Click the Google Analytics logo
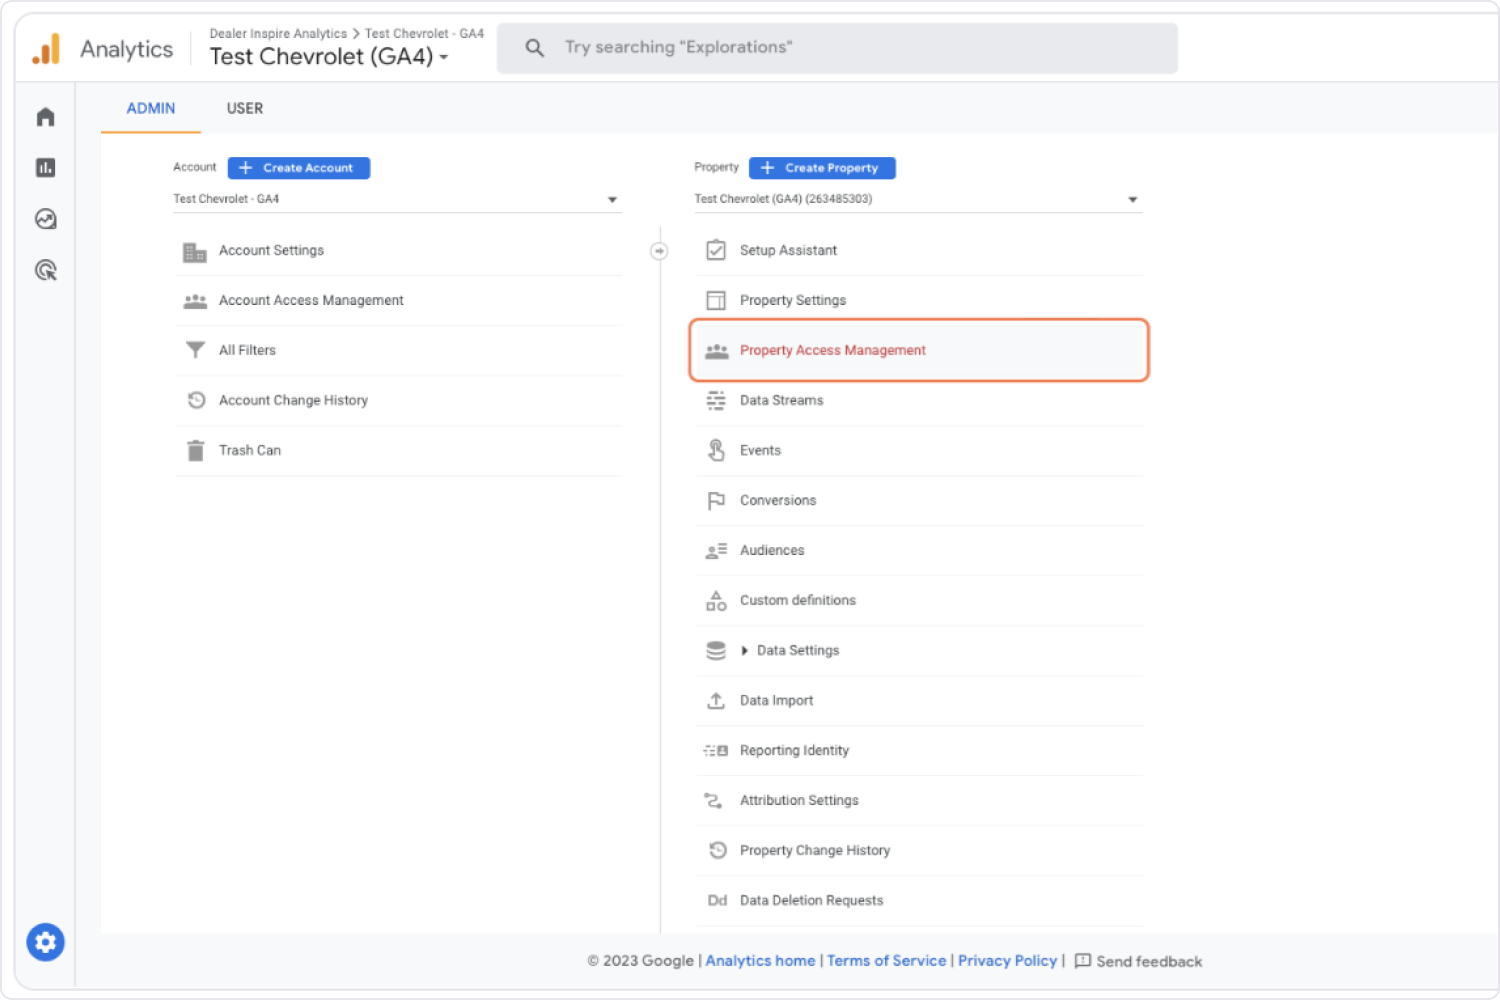This screenshot has height=1000, width=1500. (46, 49)
